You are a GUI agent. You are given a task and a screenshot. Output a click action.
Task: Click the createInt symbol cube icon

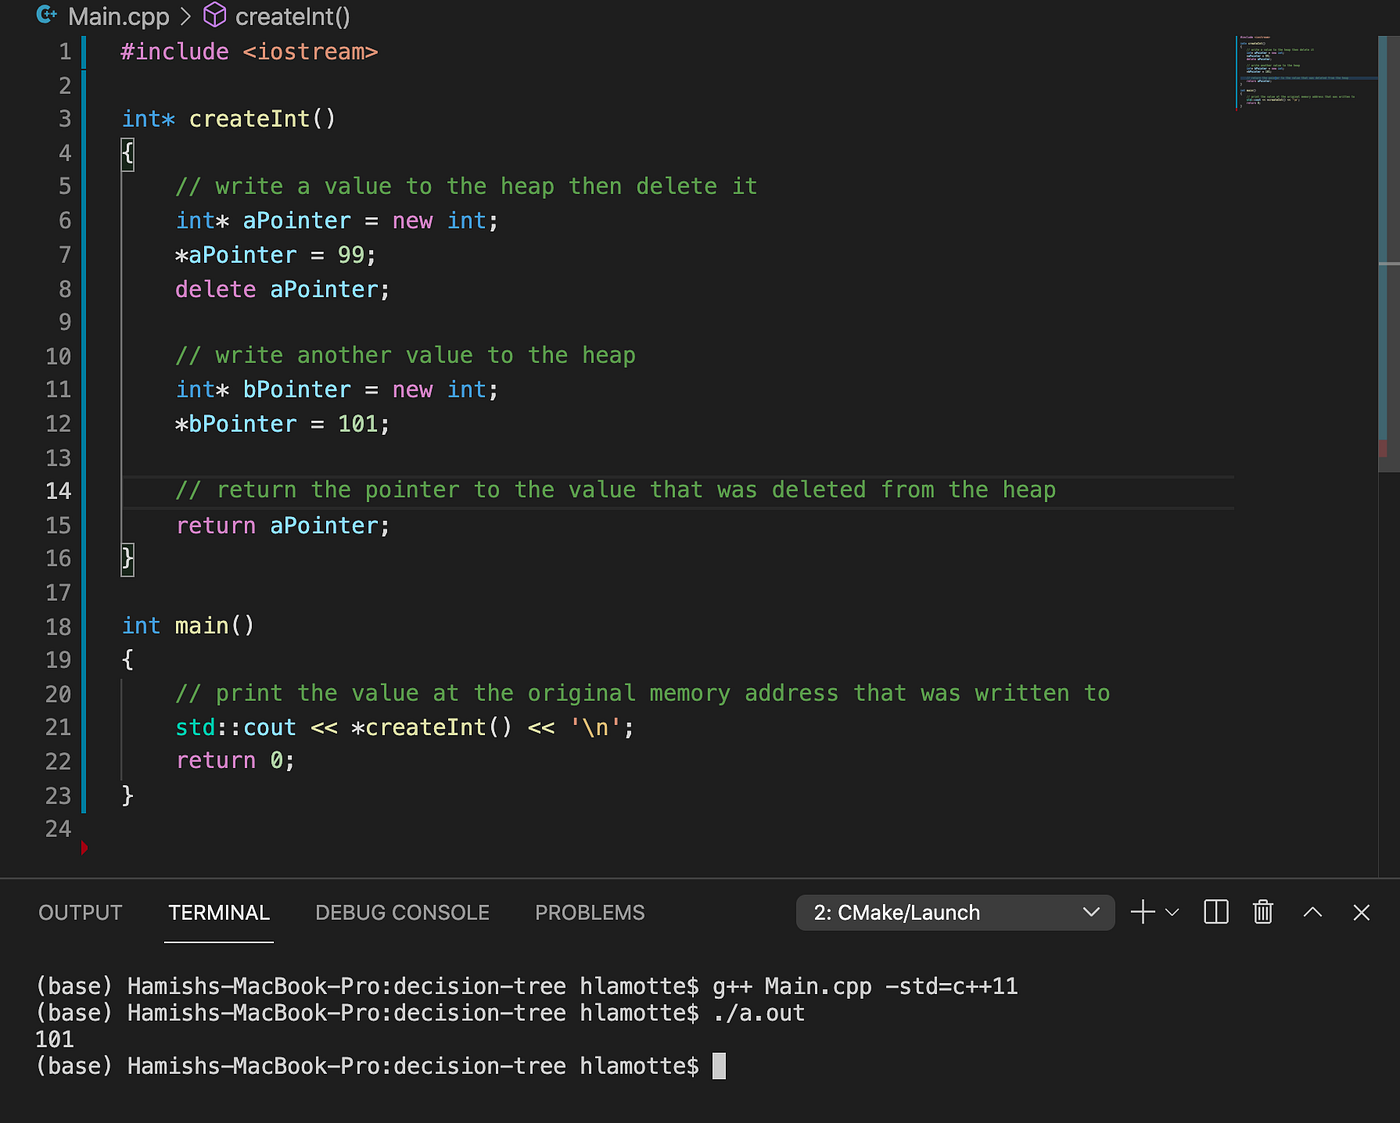(x=215, y=15)
